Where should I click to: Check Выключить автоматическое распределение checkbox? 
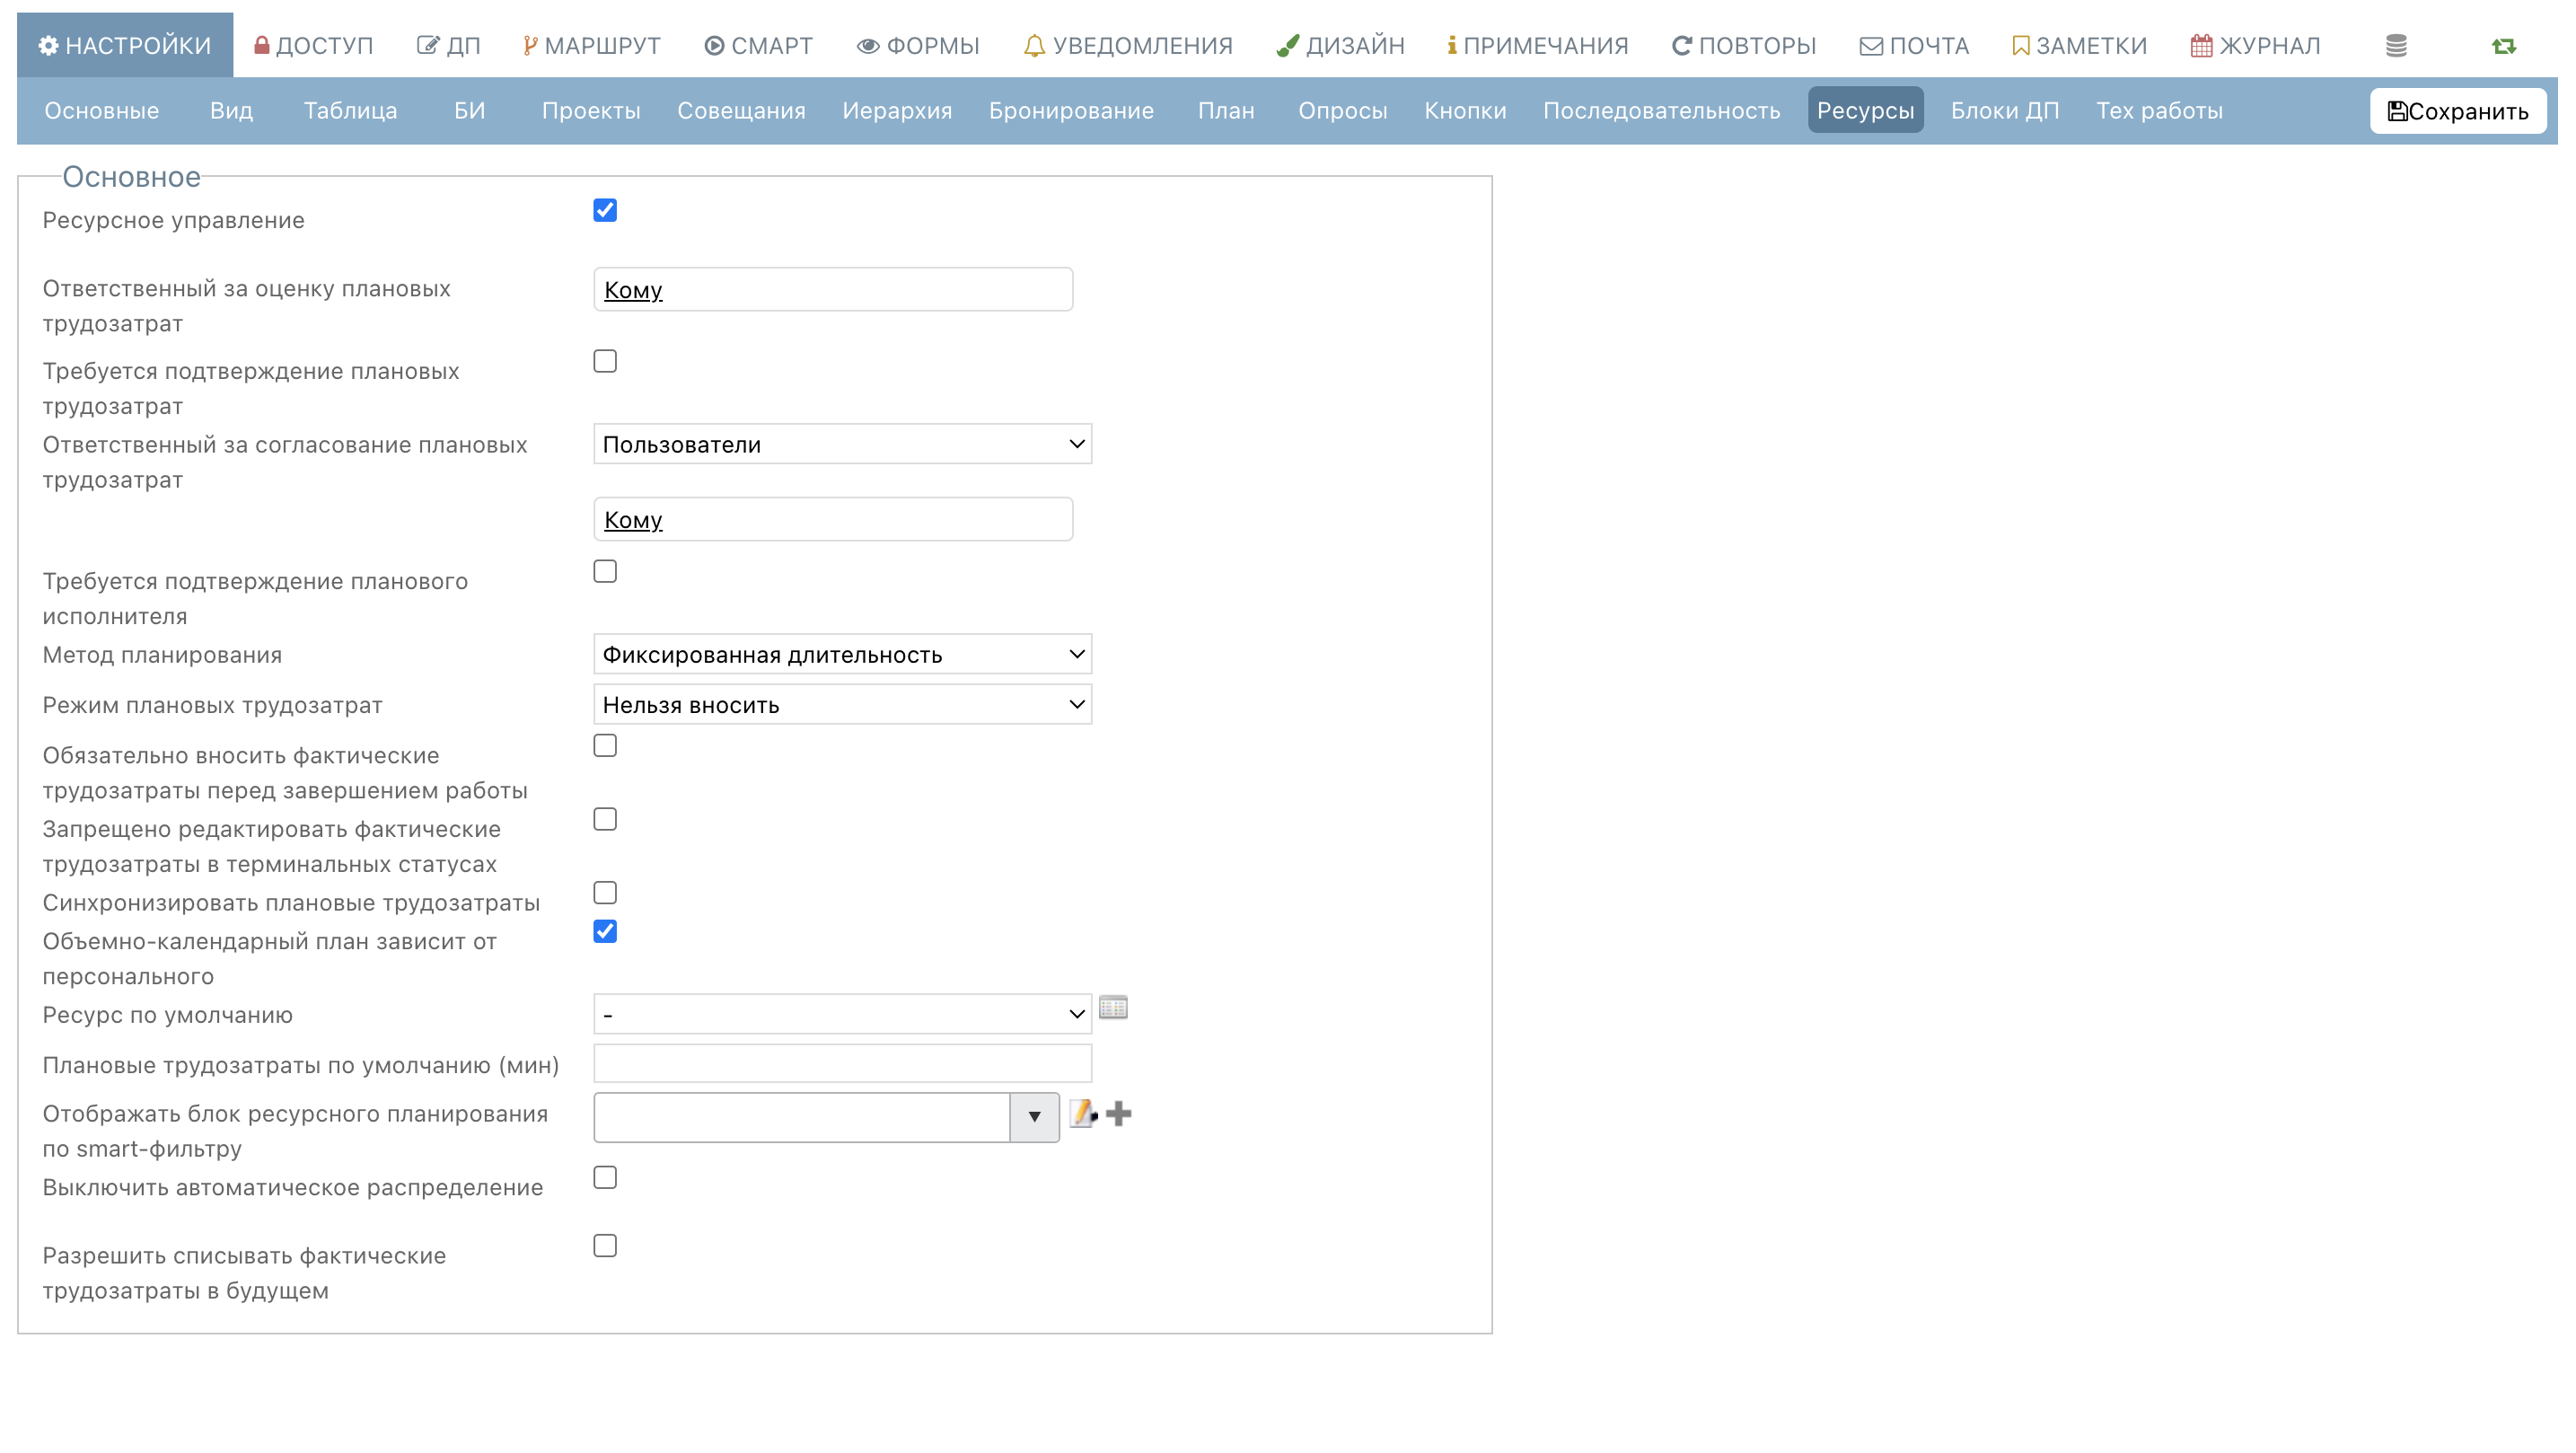pyautogui.click(x=605, y=1177)
